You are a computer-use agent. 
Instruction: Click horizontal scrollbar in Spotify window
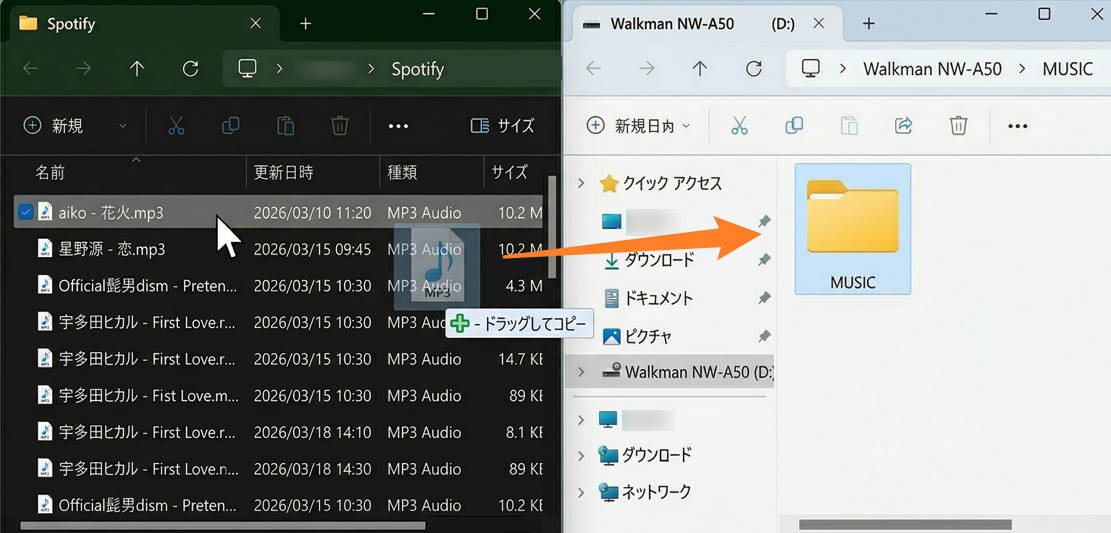click(223, 526)
